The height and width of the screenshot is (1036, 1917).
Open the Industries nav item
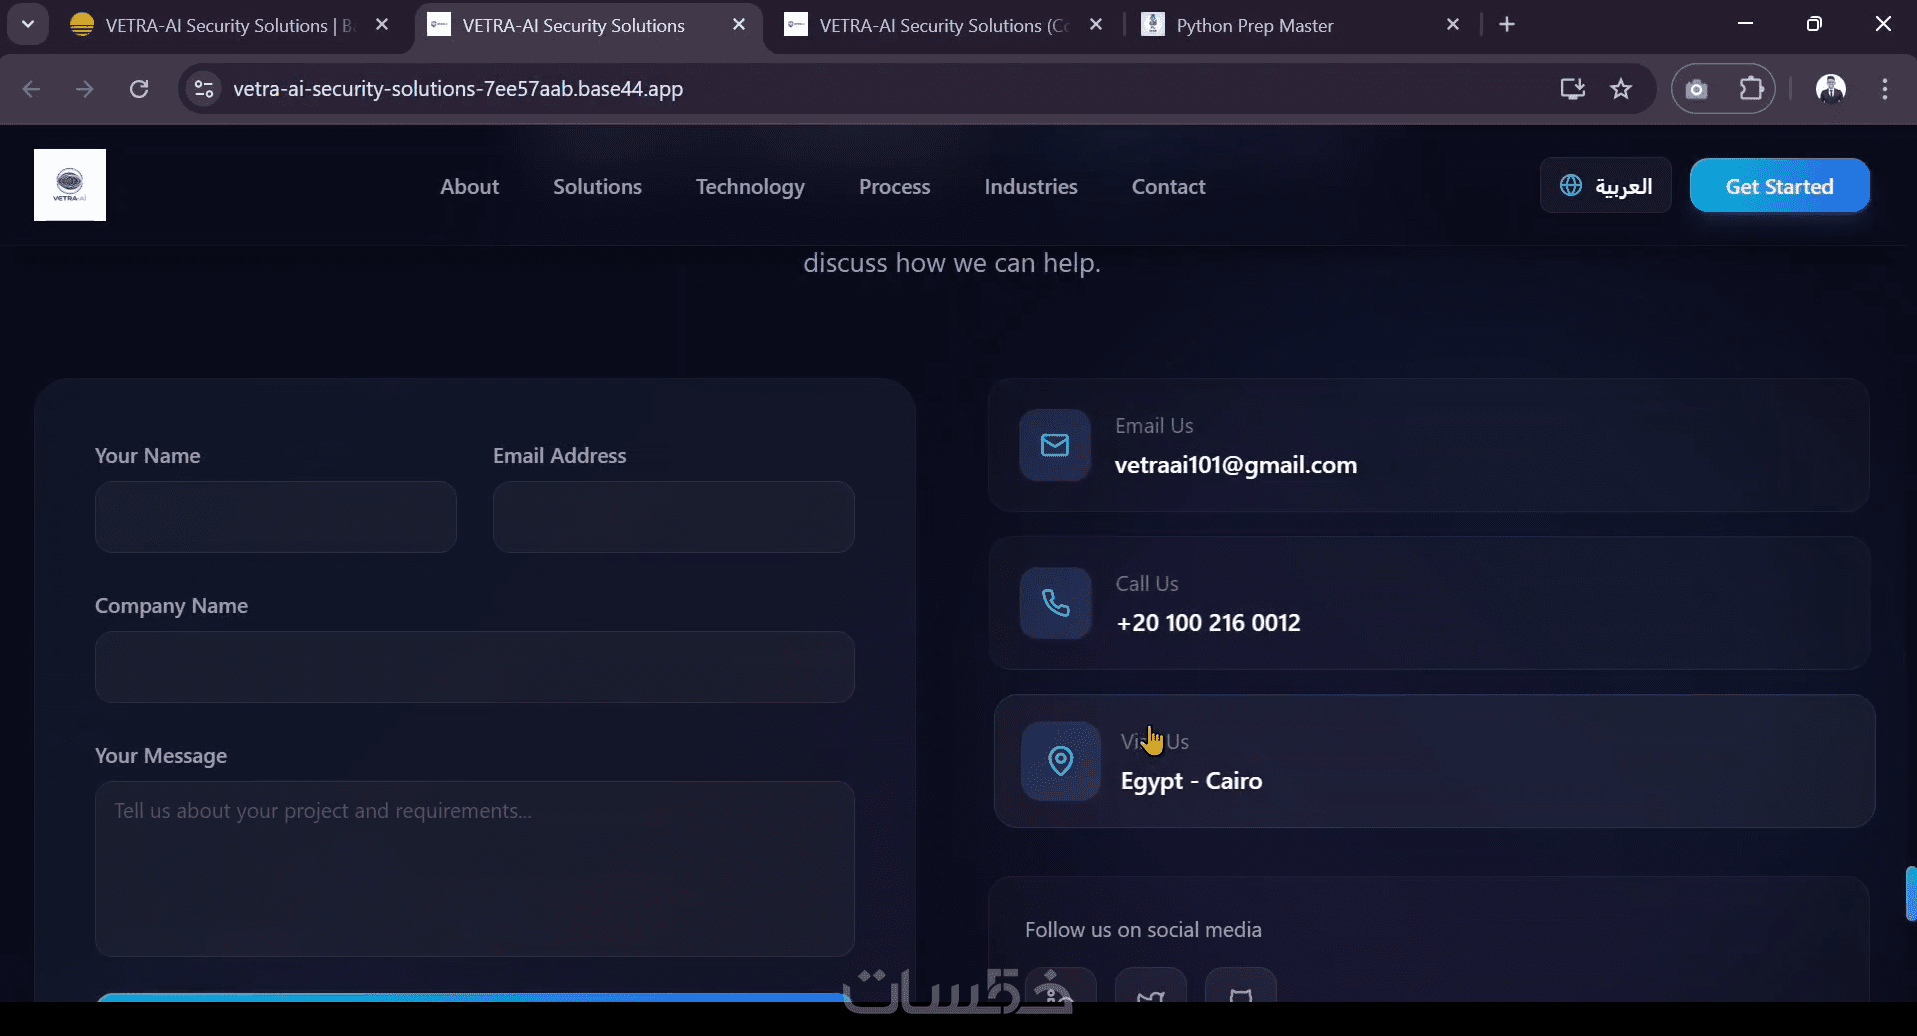pos(1031,186)
